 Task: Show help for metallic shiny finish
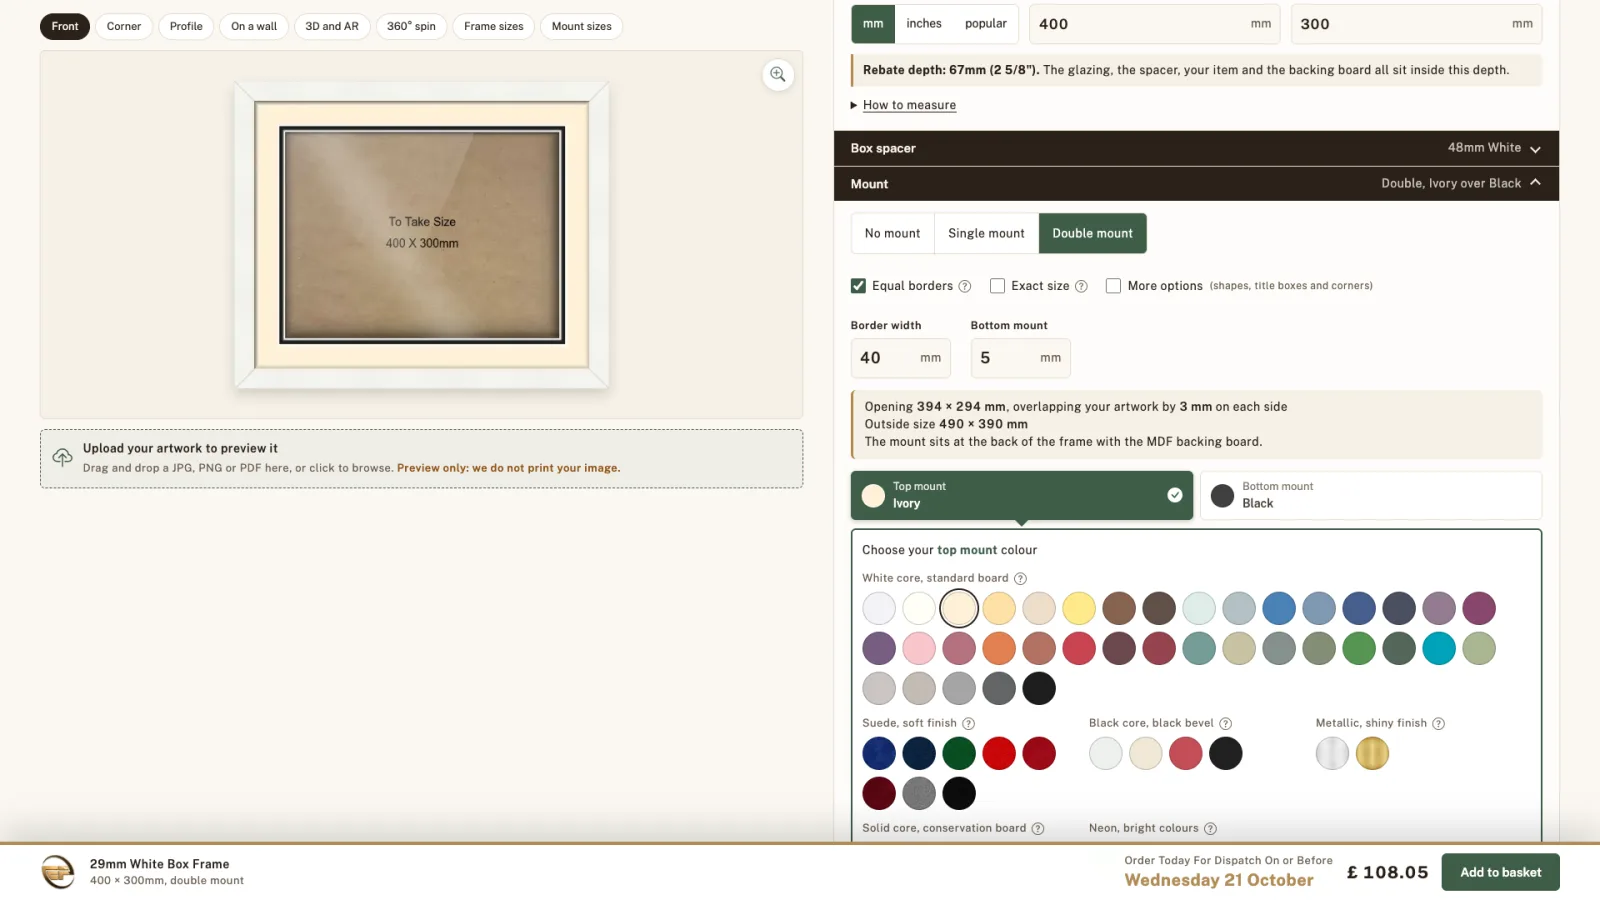tap(1438, 724)
